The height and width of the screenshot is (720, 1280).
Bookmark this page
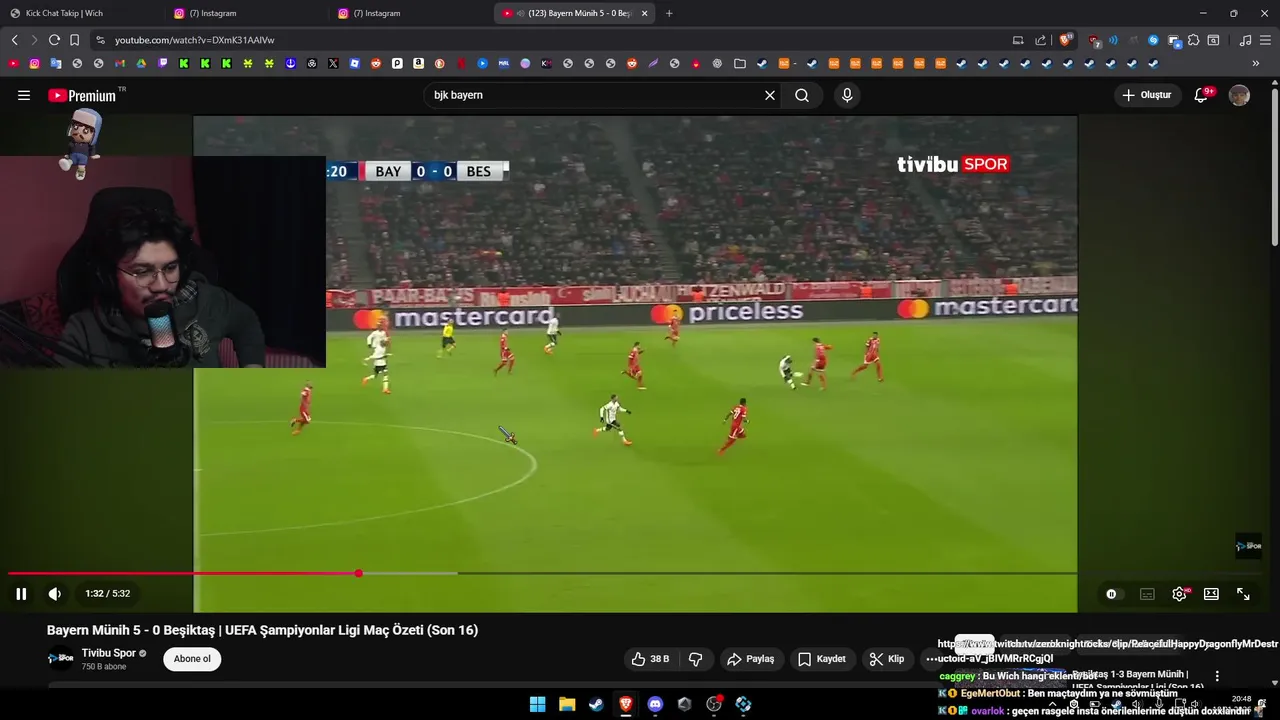point(74,40)
